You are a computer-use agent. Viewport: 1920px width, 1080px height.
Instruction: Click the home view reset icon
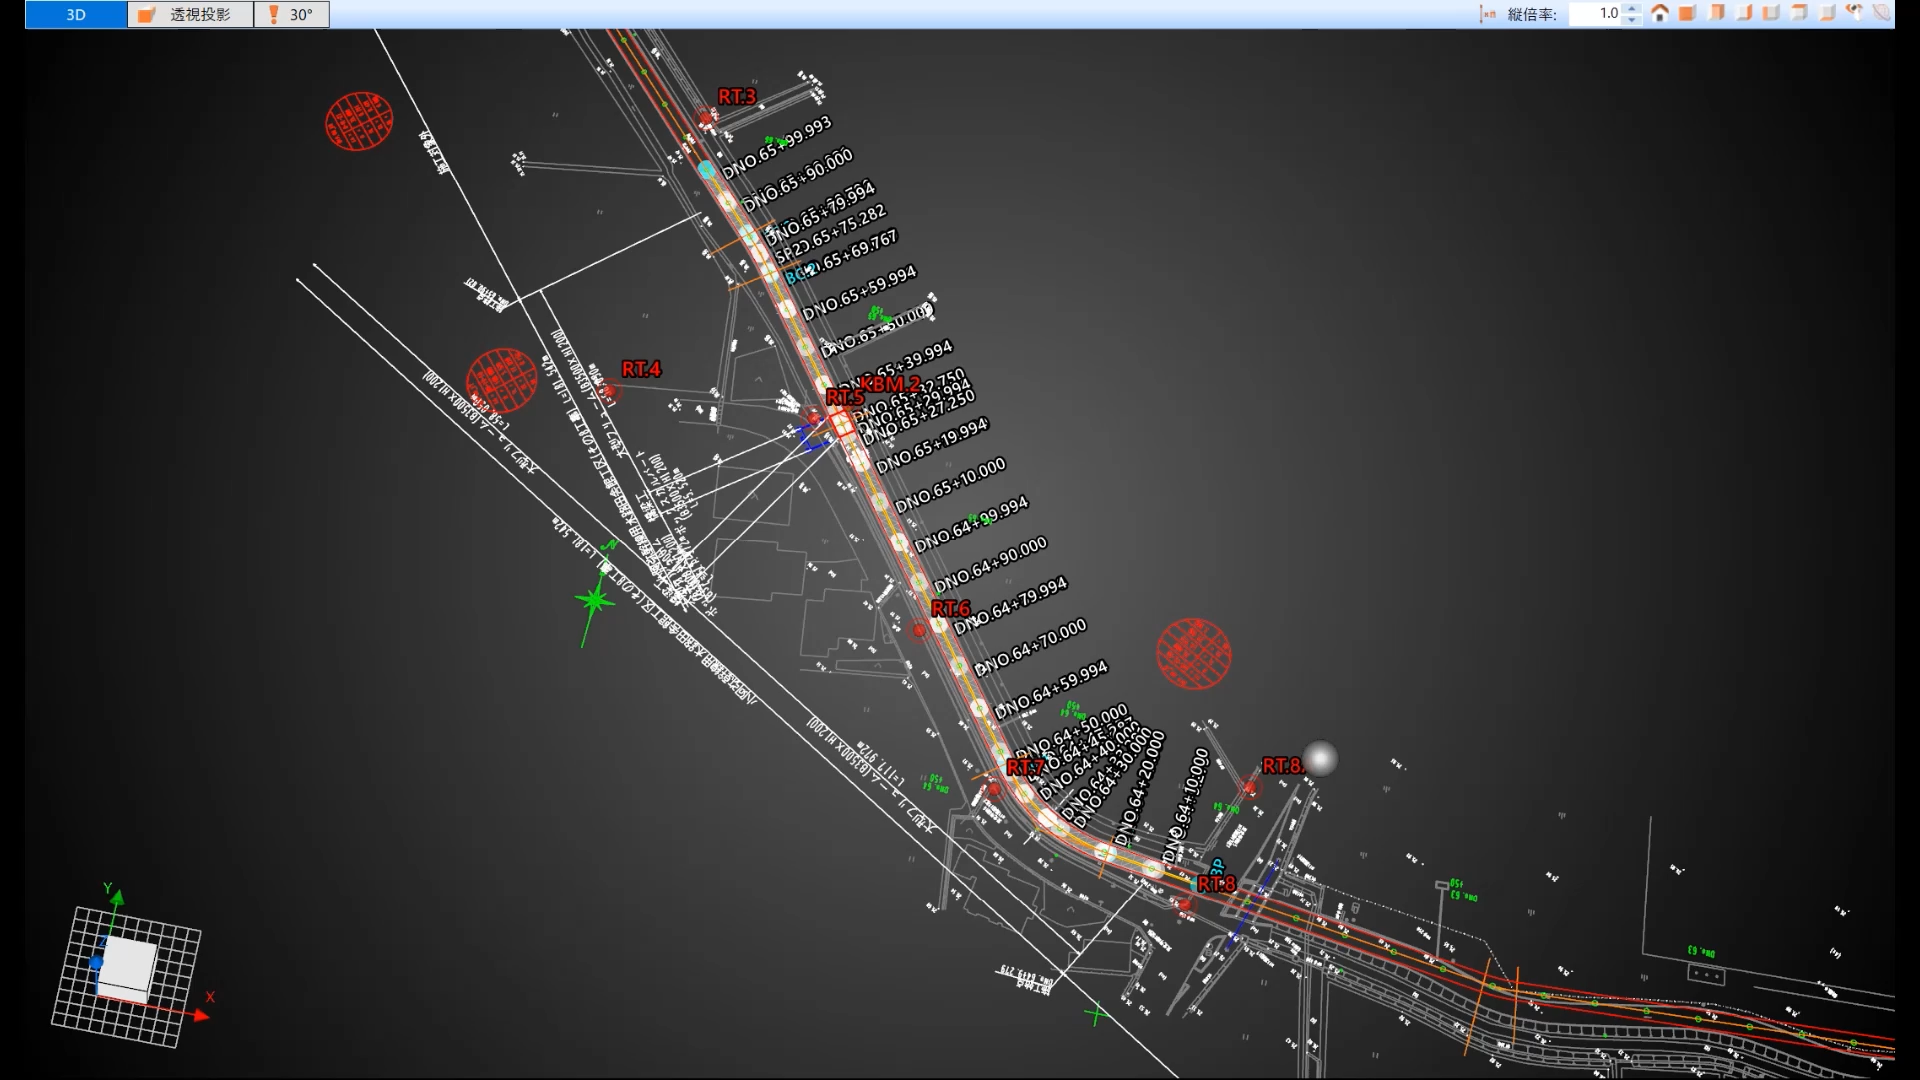tap(1660, 13)
